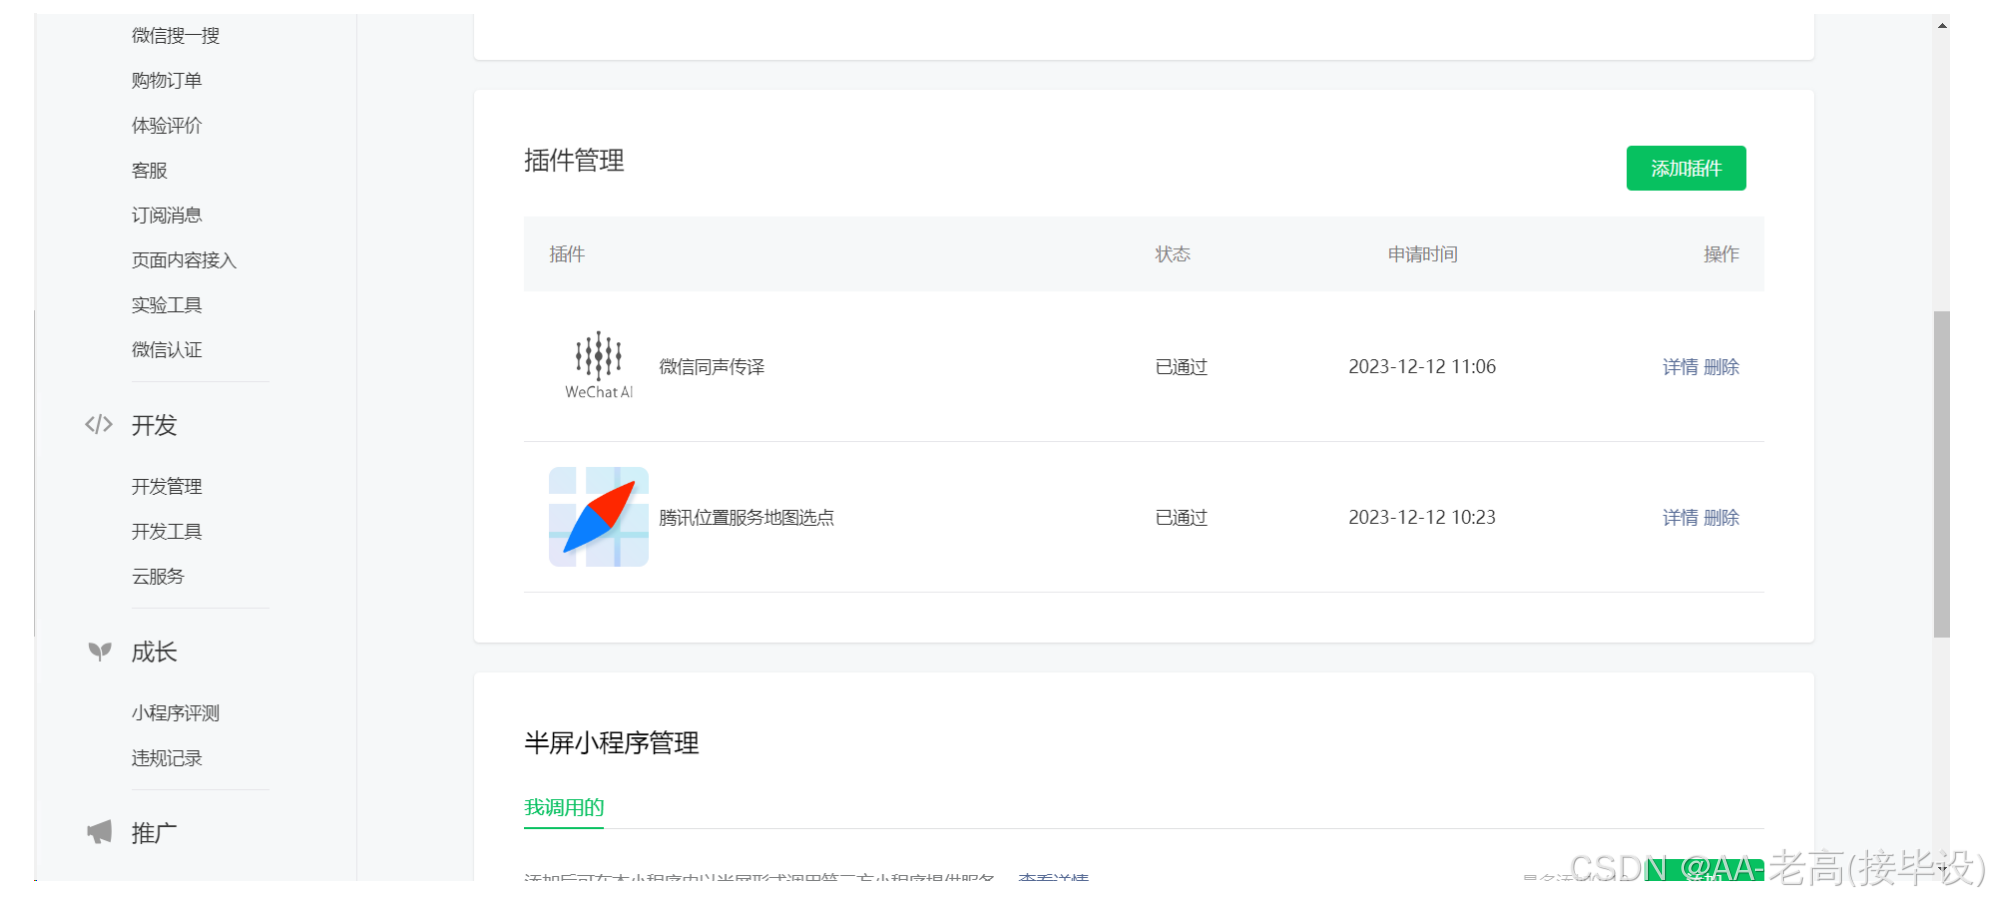The image size is (1990, 902).
Task: Click the WeChat AI plugin icon
Action: click(599, 366)
